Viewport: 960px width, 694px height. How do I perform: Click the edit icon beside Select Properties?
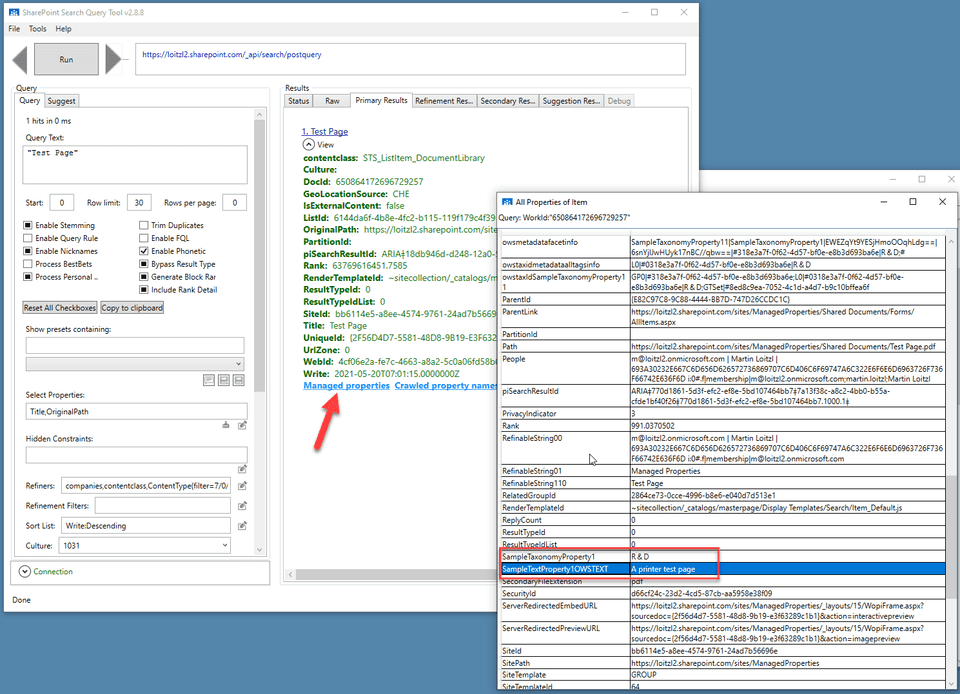click(x=243, y=424)
